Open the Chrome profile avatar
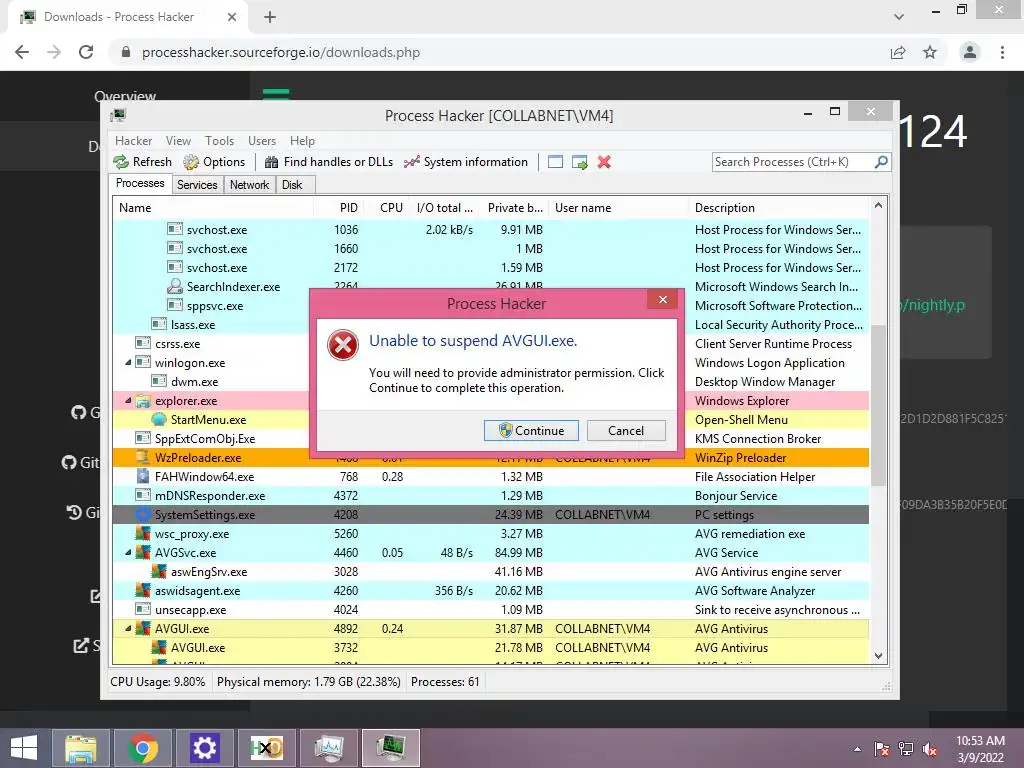 point(970,52)
